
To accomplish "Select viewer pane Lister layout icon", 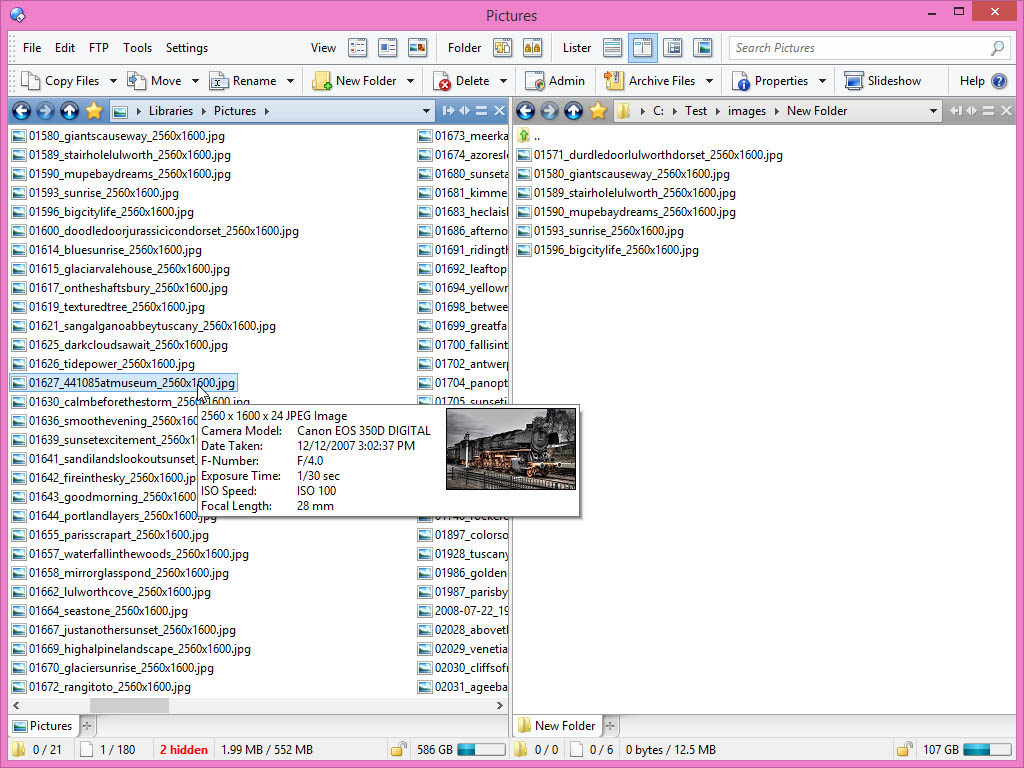I will (703, 48).
